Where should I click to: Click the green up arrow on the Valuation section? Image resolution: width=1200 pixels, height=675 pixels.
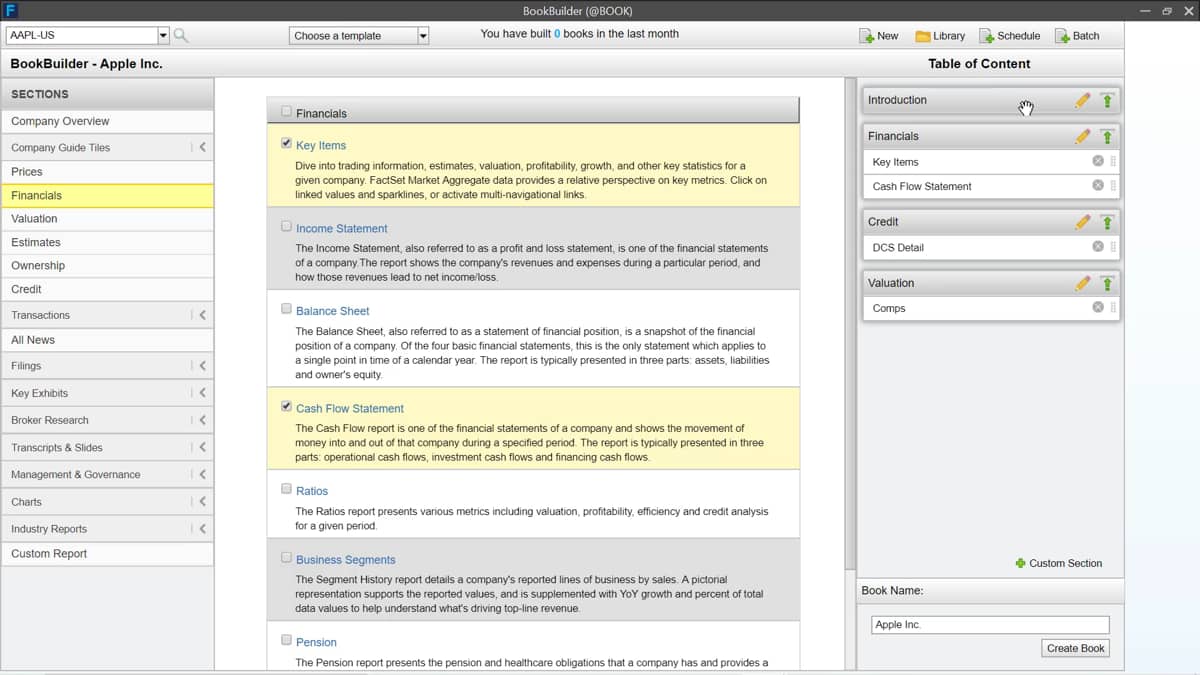tap(1107, 283)
